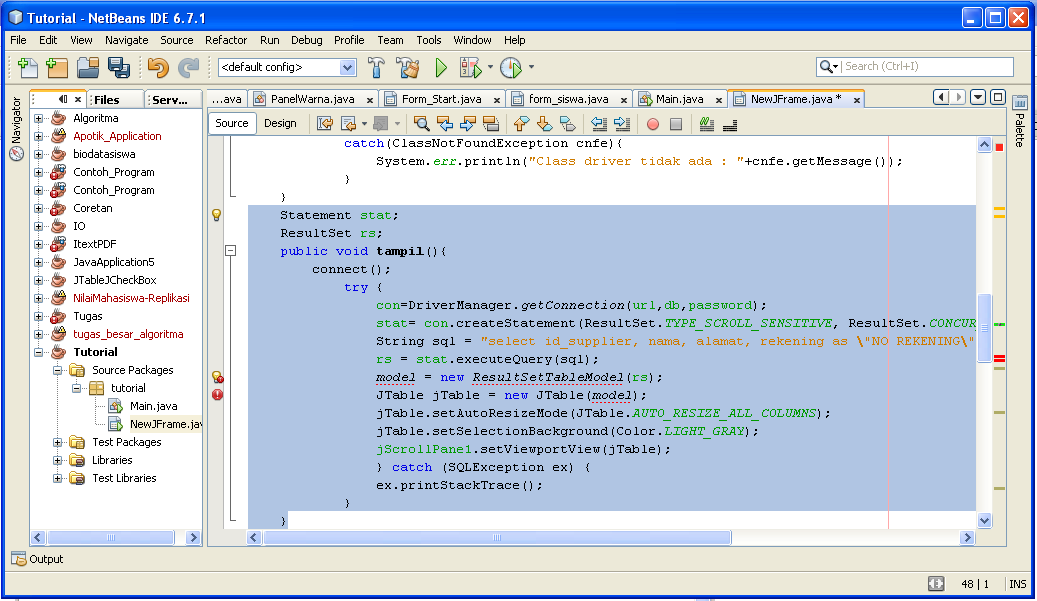This screenshot has height=601, width=1037.
Task: Open the Output window
Action: point(38,559)
